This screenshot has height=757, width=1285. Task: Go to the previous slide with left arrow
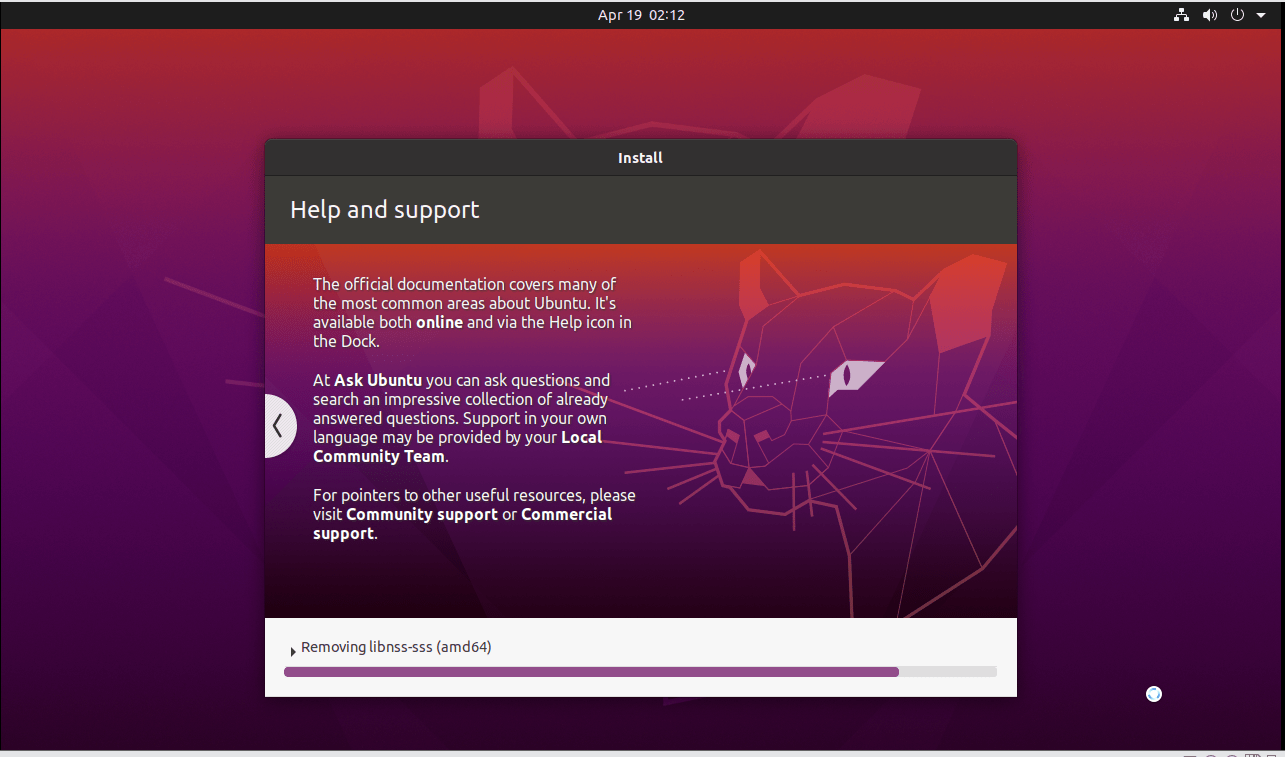[x=280, y=426]
